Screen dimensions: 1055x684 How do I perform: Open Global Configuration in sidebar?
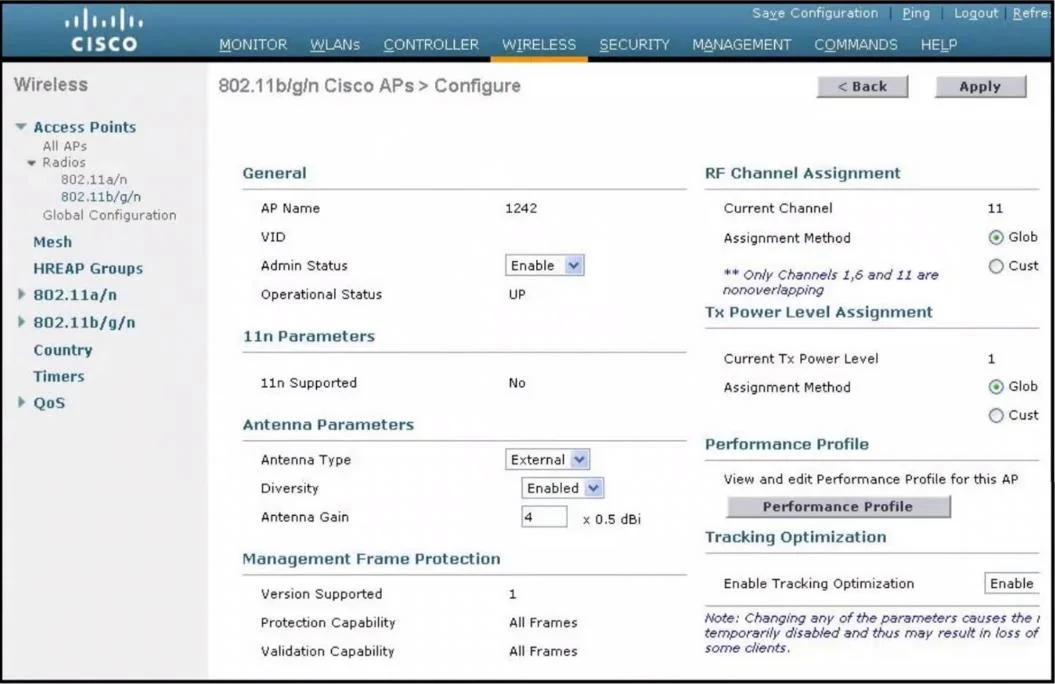[x=109, y=215]
